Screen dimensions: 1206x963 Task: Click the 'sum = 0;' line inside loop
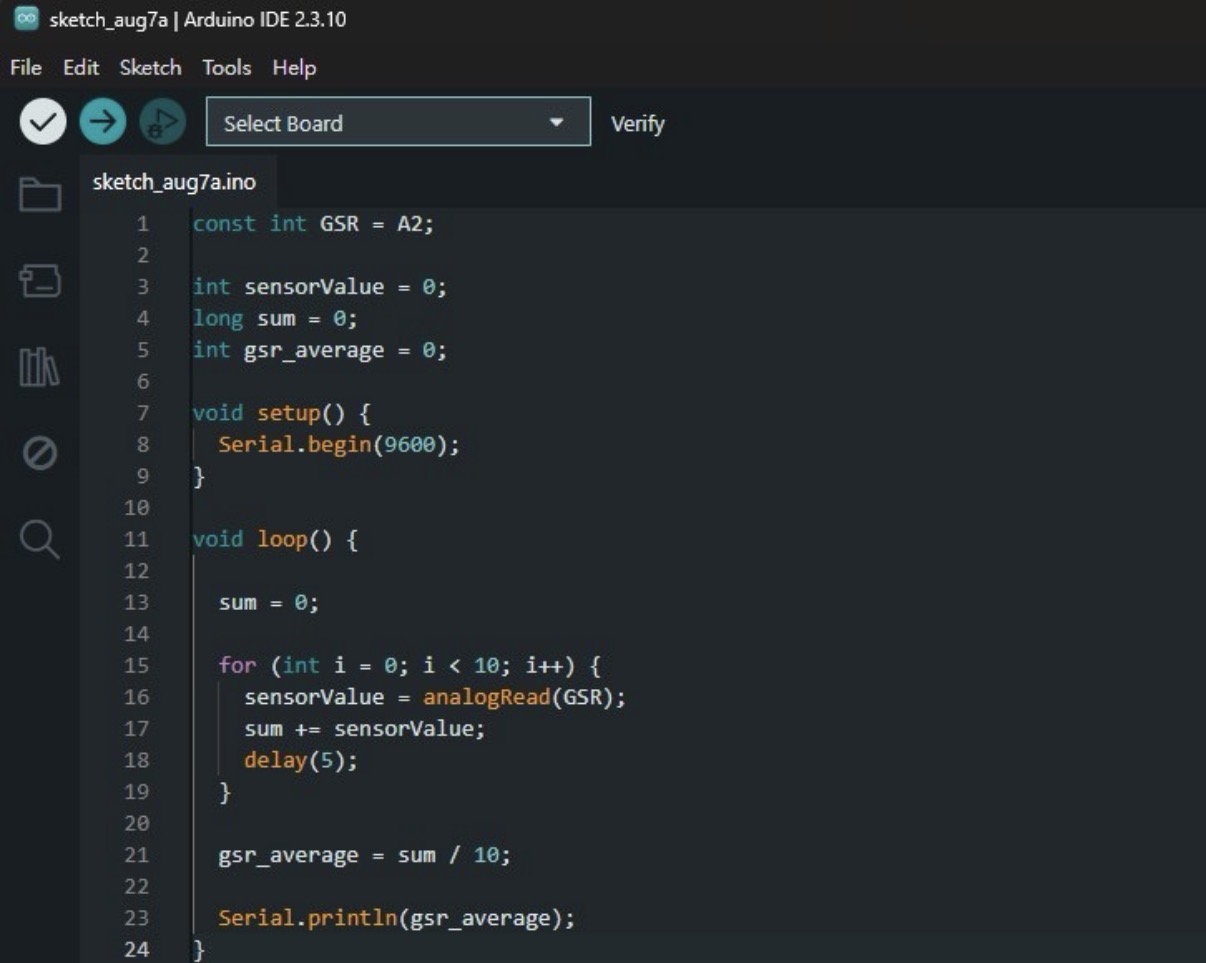pyautogui.click(x=268, y=603)
